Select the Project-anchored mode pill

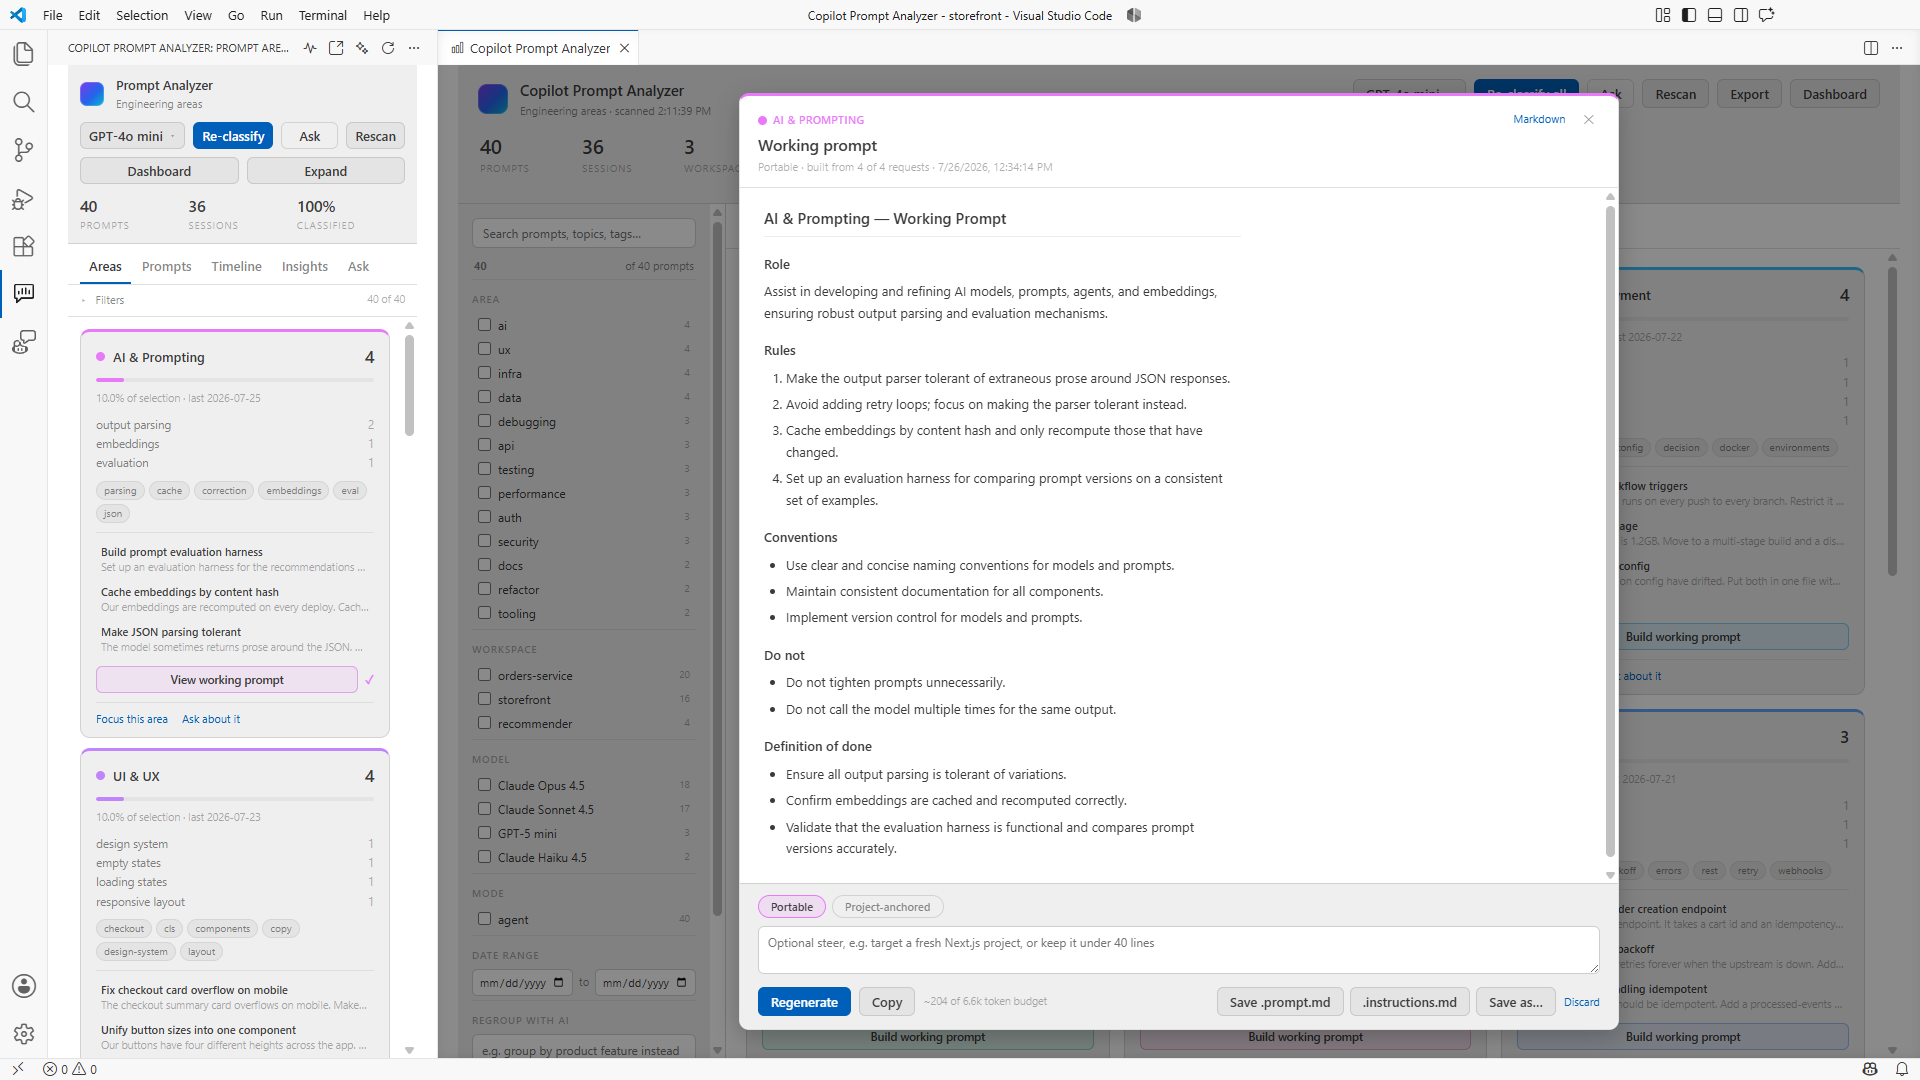tap(887, 907)
